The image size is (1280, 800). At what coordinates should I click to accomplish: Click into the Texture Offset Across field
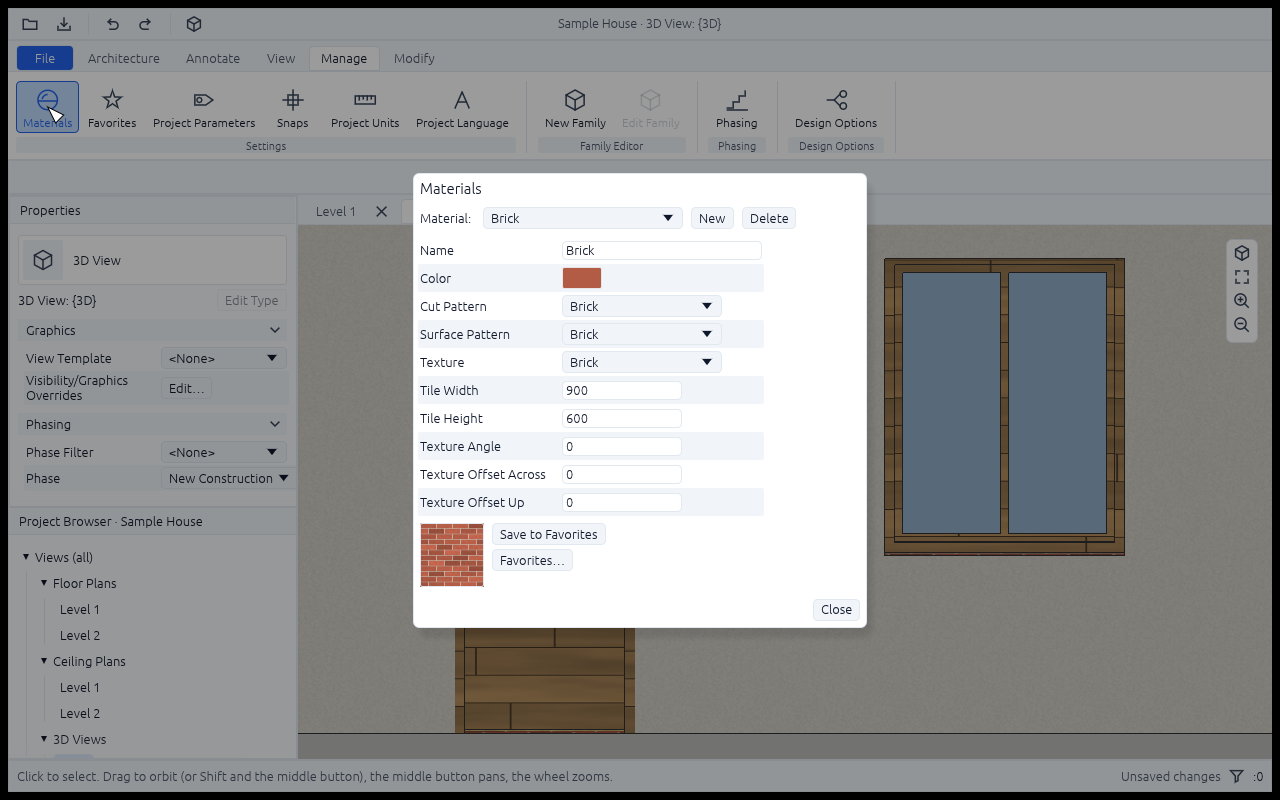[621, 474]
